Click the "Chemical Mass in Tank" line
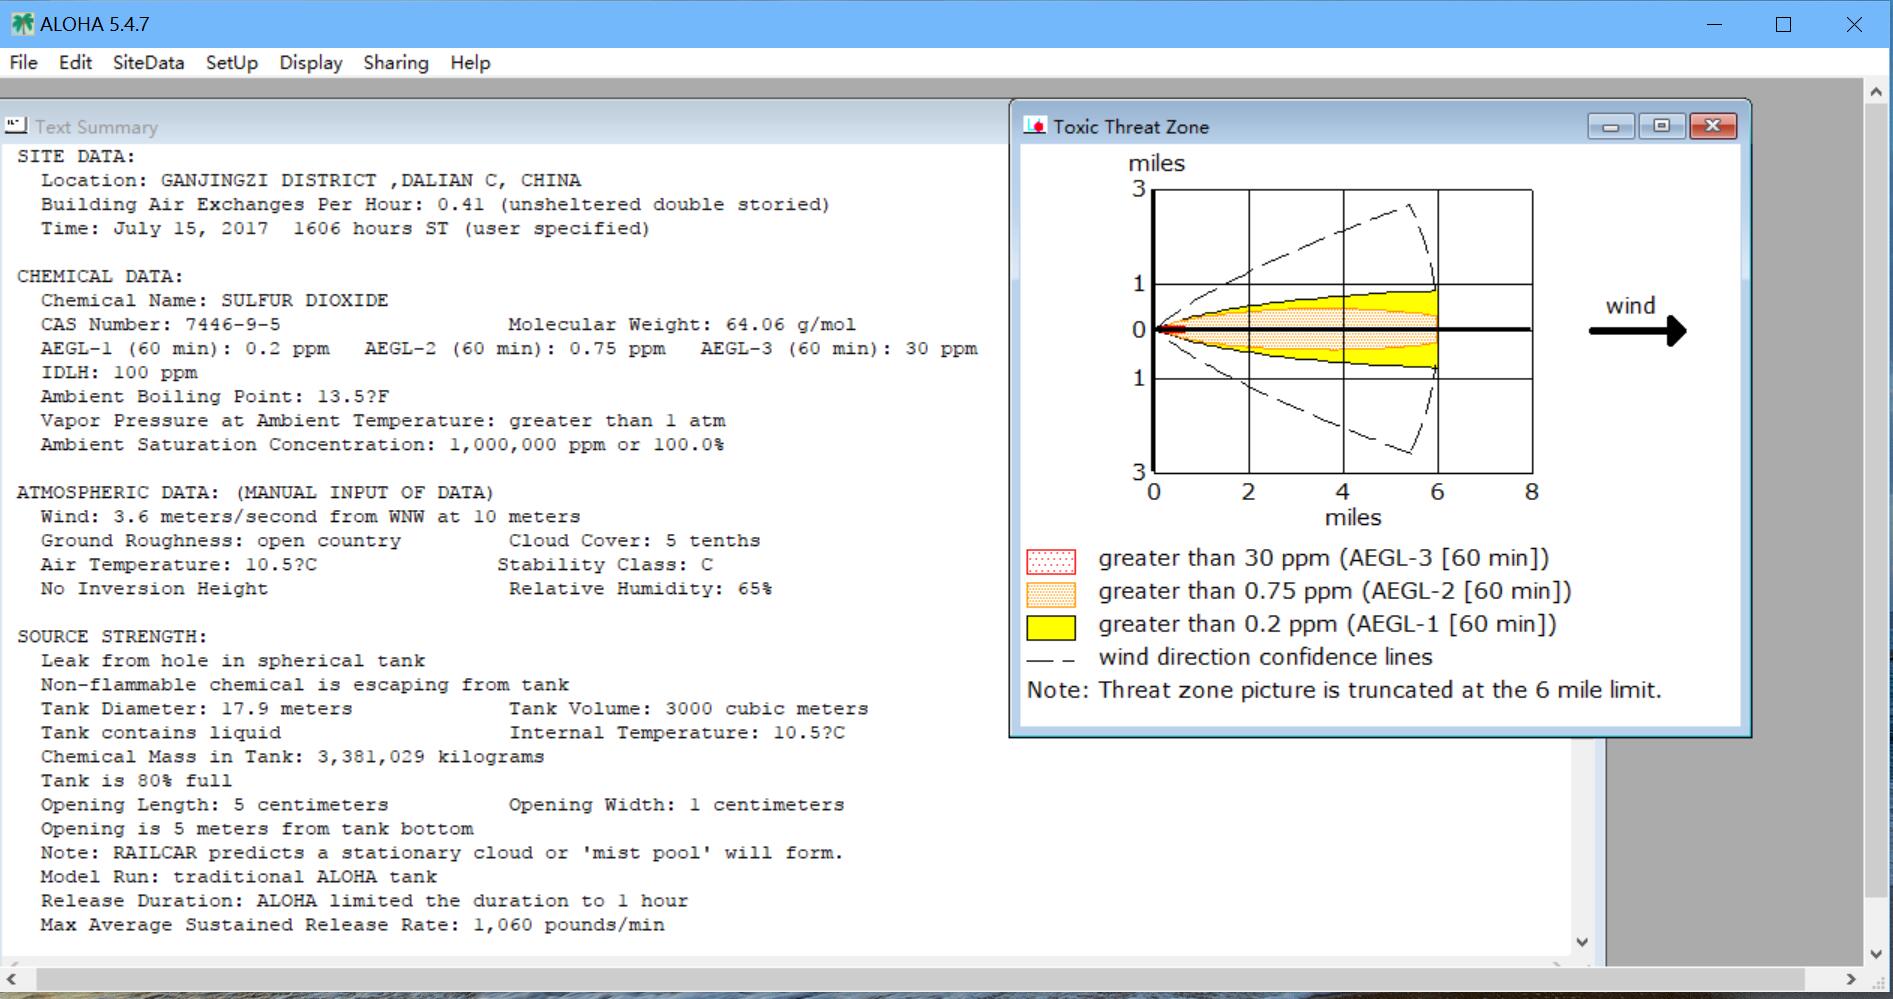Image resolution: width=1893 pixels, height=999 pixels. 293,757
